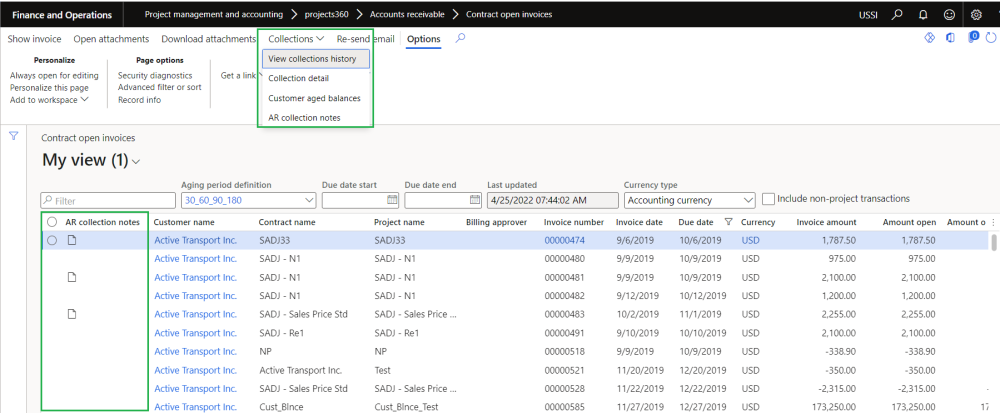Viewport: 1000px width, 413px height.
Task: Click the search magnifier in black header
Action: [x=896, y=15]
